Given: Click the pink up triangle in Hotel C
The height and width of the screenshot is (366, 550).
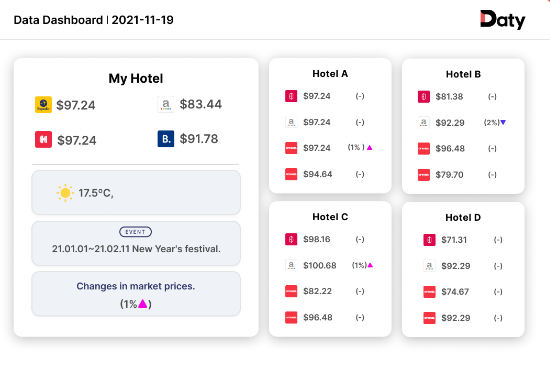Looking at the screenshot, I should click(370, 265).
